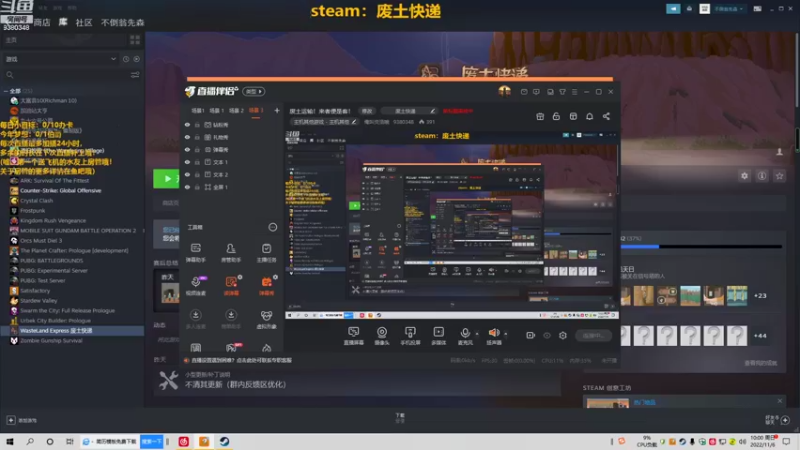Open Windows taskbar search
The image size is (800, 450).
(x=30, y=441)
